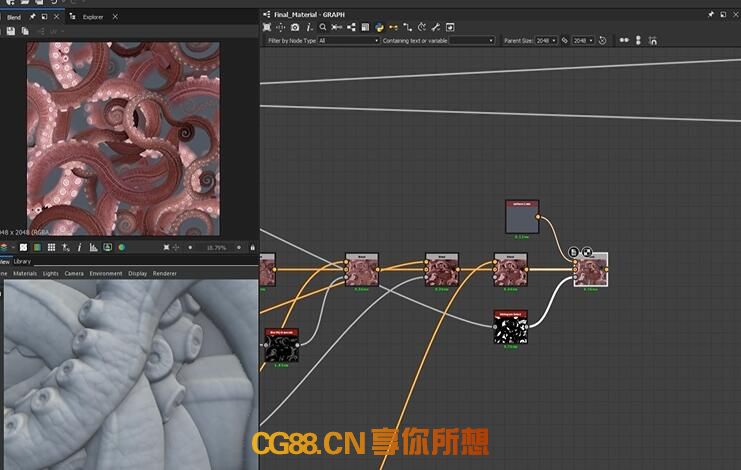
Task: Click the copy to clipboard icon in 2D view
Action: click(x=25, y=31)
